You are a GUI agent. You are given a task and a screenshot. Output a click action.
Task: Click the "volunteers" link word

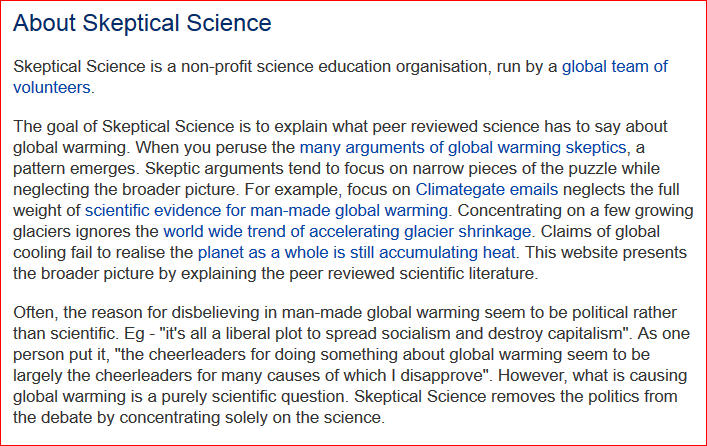(52, 87)
